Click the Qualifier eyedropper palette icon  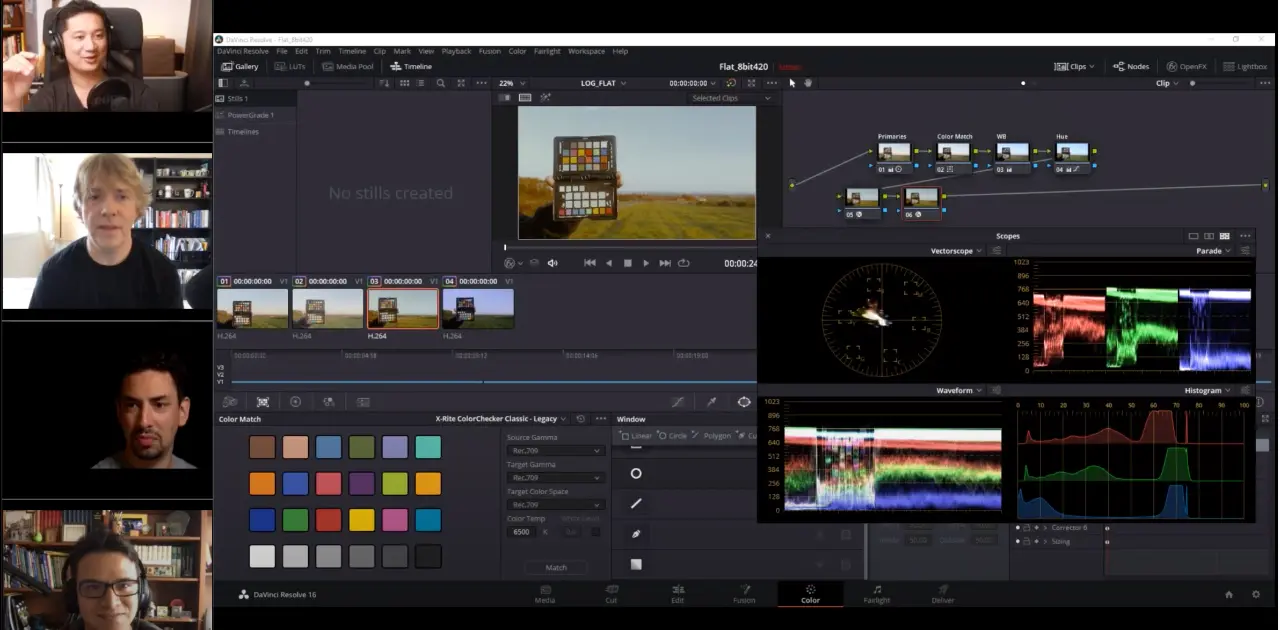711,402
